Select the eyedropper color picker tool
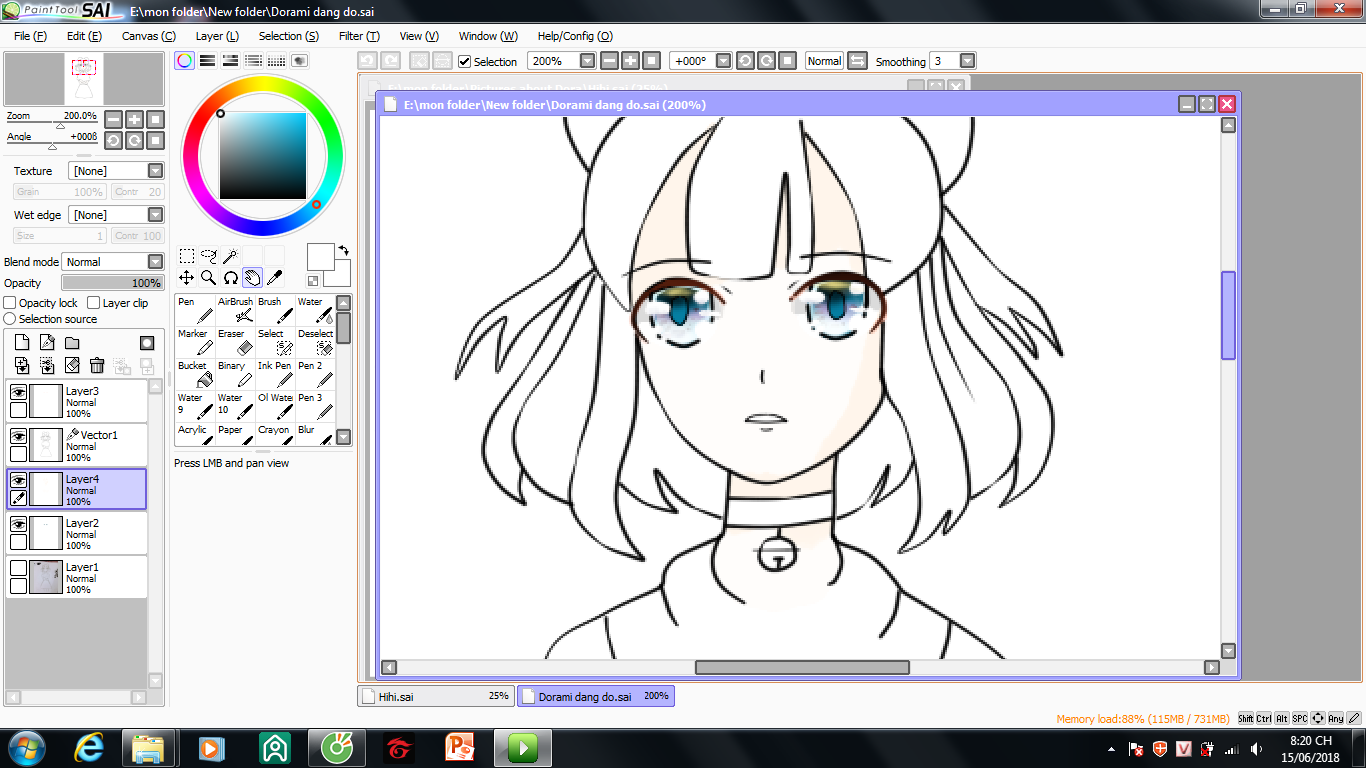This screenshot has height=768, width=1366. pyautogui.click(x=274, y=277)
